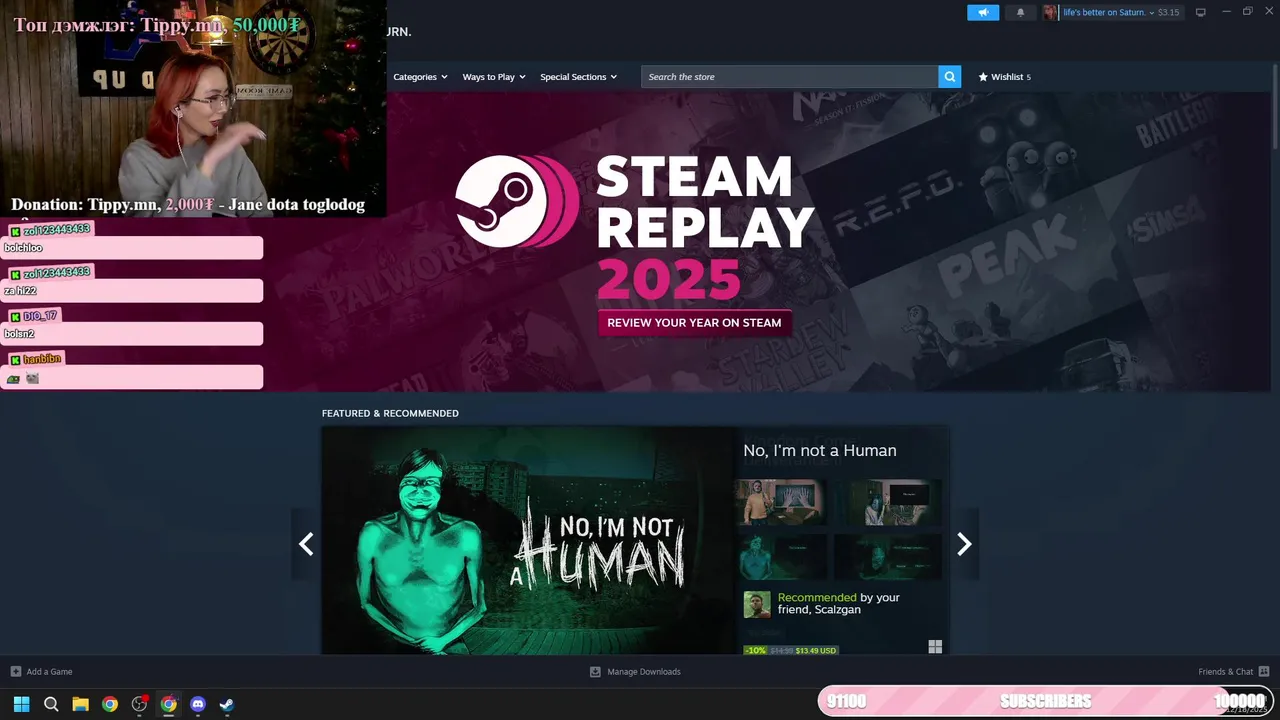1280x720 pixels.
Task: Open account dropdown 'life's better on Saturn.'
Action: pyautogui.click(x=1108, y=12)
